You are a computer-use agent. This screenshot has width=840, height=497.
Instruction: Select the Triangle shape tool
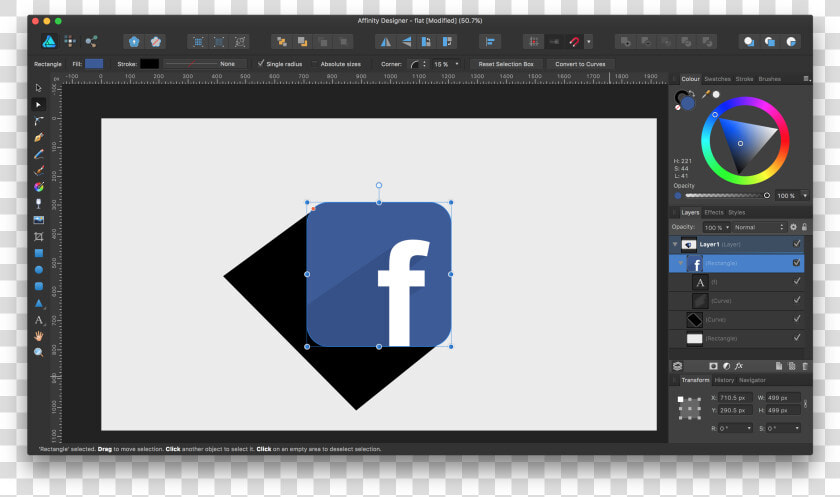tap(39, 303)
